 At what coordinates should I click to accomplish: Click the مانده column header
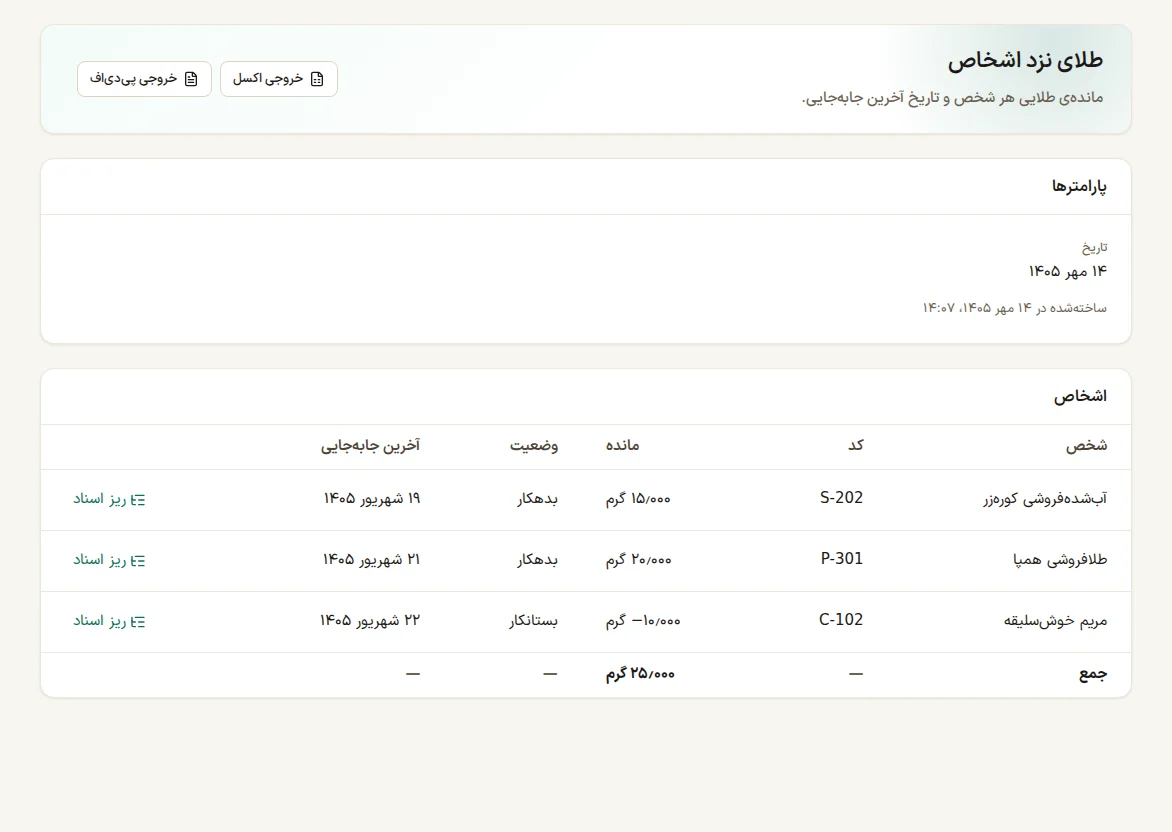[623, 446]
